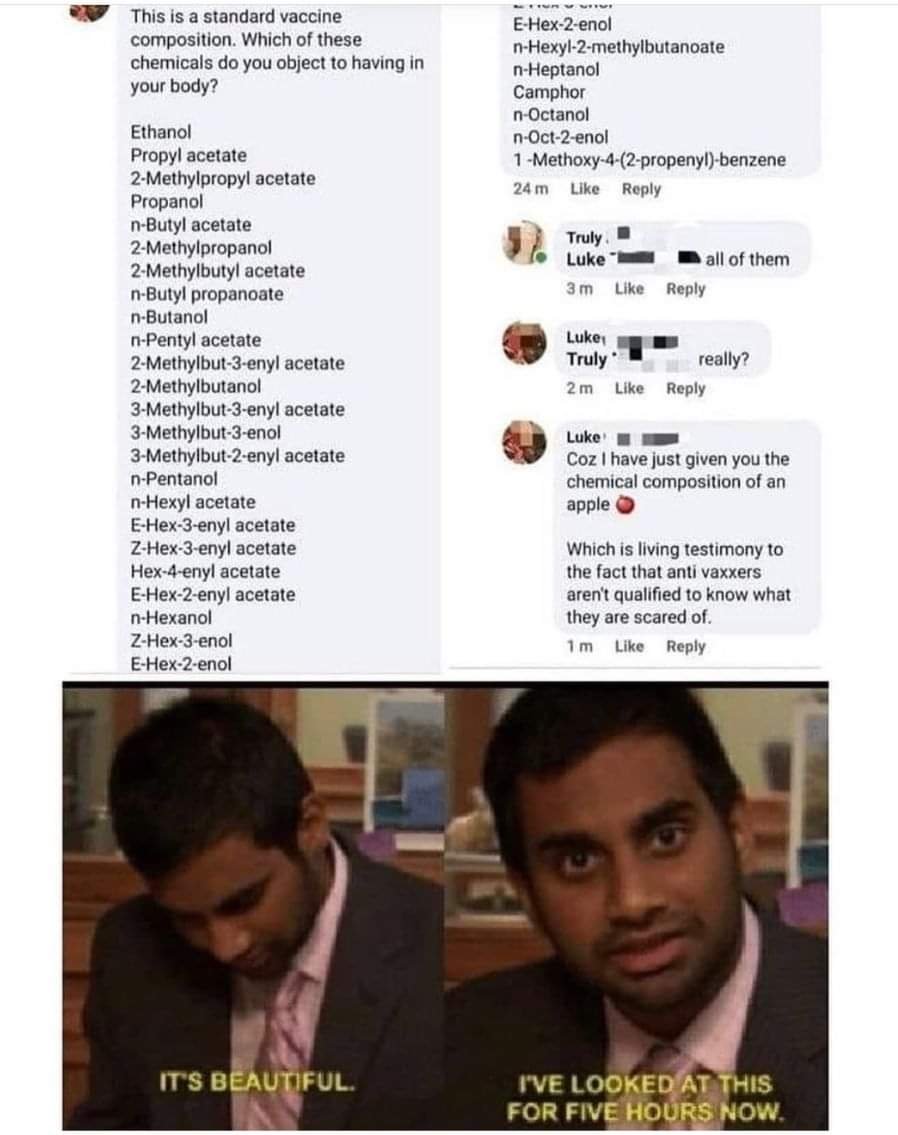Open the '24 m' timestamp link
The width and height of the screenshot is (898, 1135).
point(530,189)
